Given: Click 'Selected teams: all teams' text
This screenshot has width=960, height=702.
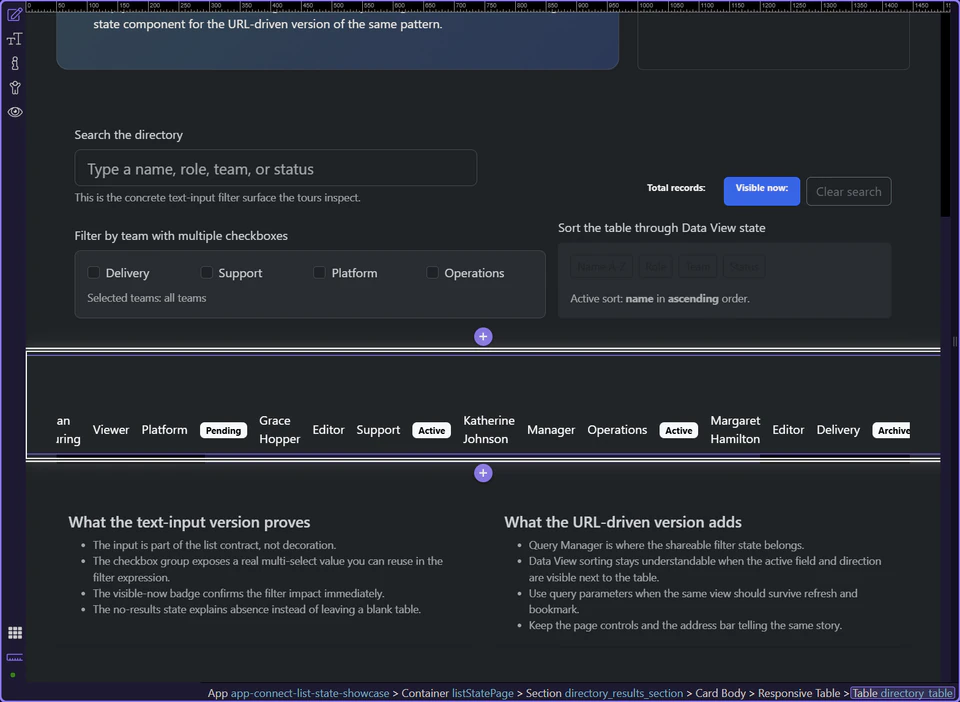Looking at the screenshot, I should click(146, 298).
